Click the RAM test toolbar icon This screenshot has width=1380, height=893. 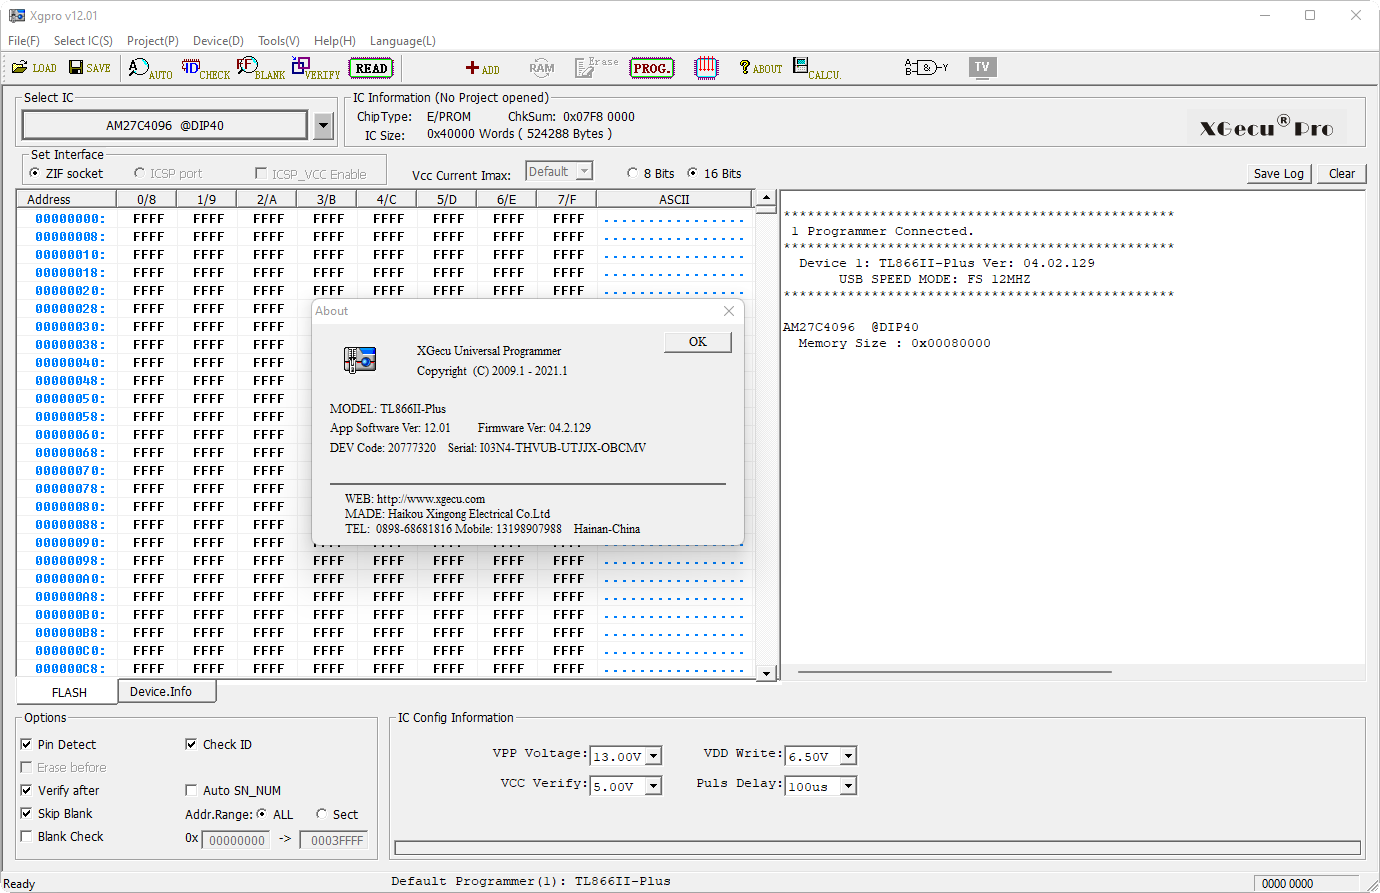pyautogui.click(x=542, y=68)
